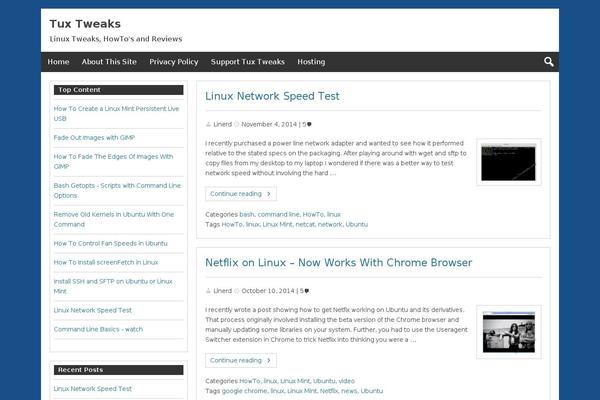Click netcat tag link
The width and height of the screenshot is (600, 400).
pyautogui.click(x=305, y=224)
